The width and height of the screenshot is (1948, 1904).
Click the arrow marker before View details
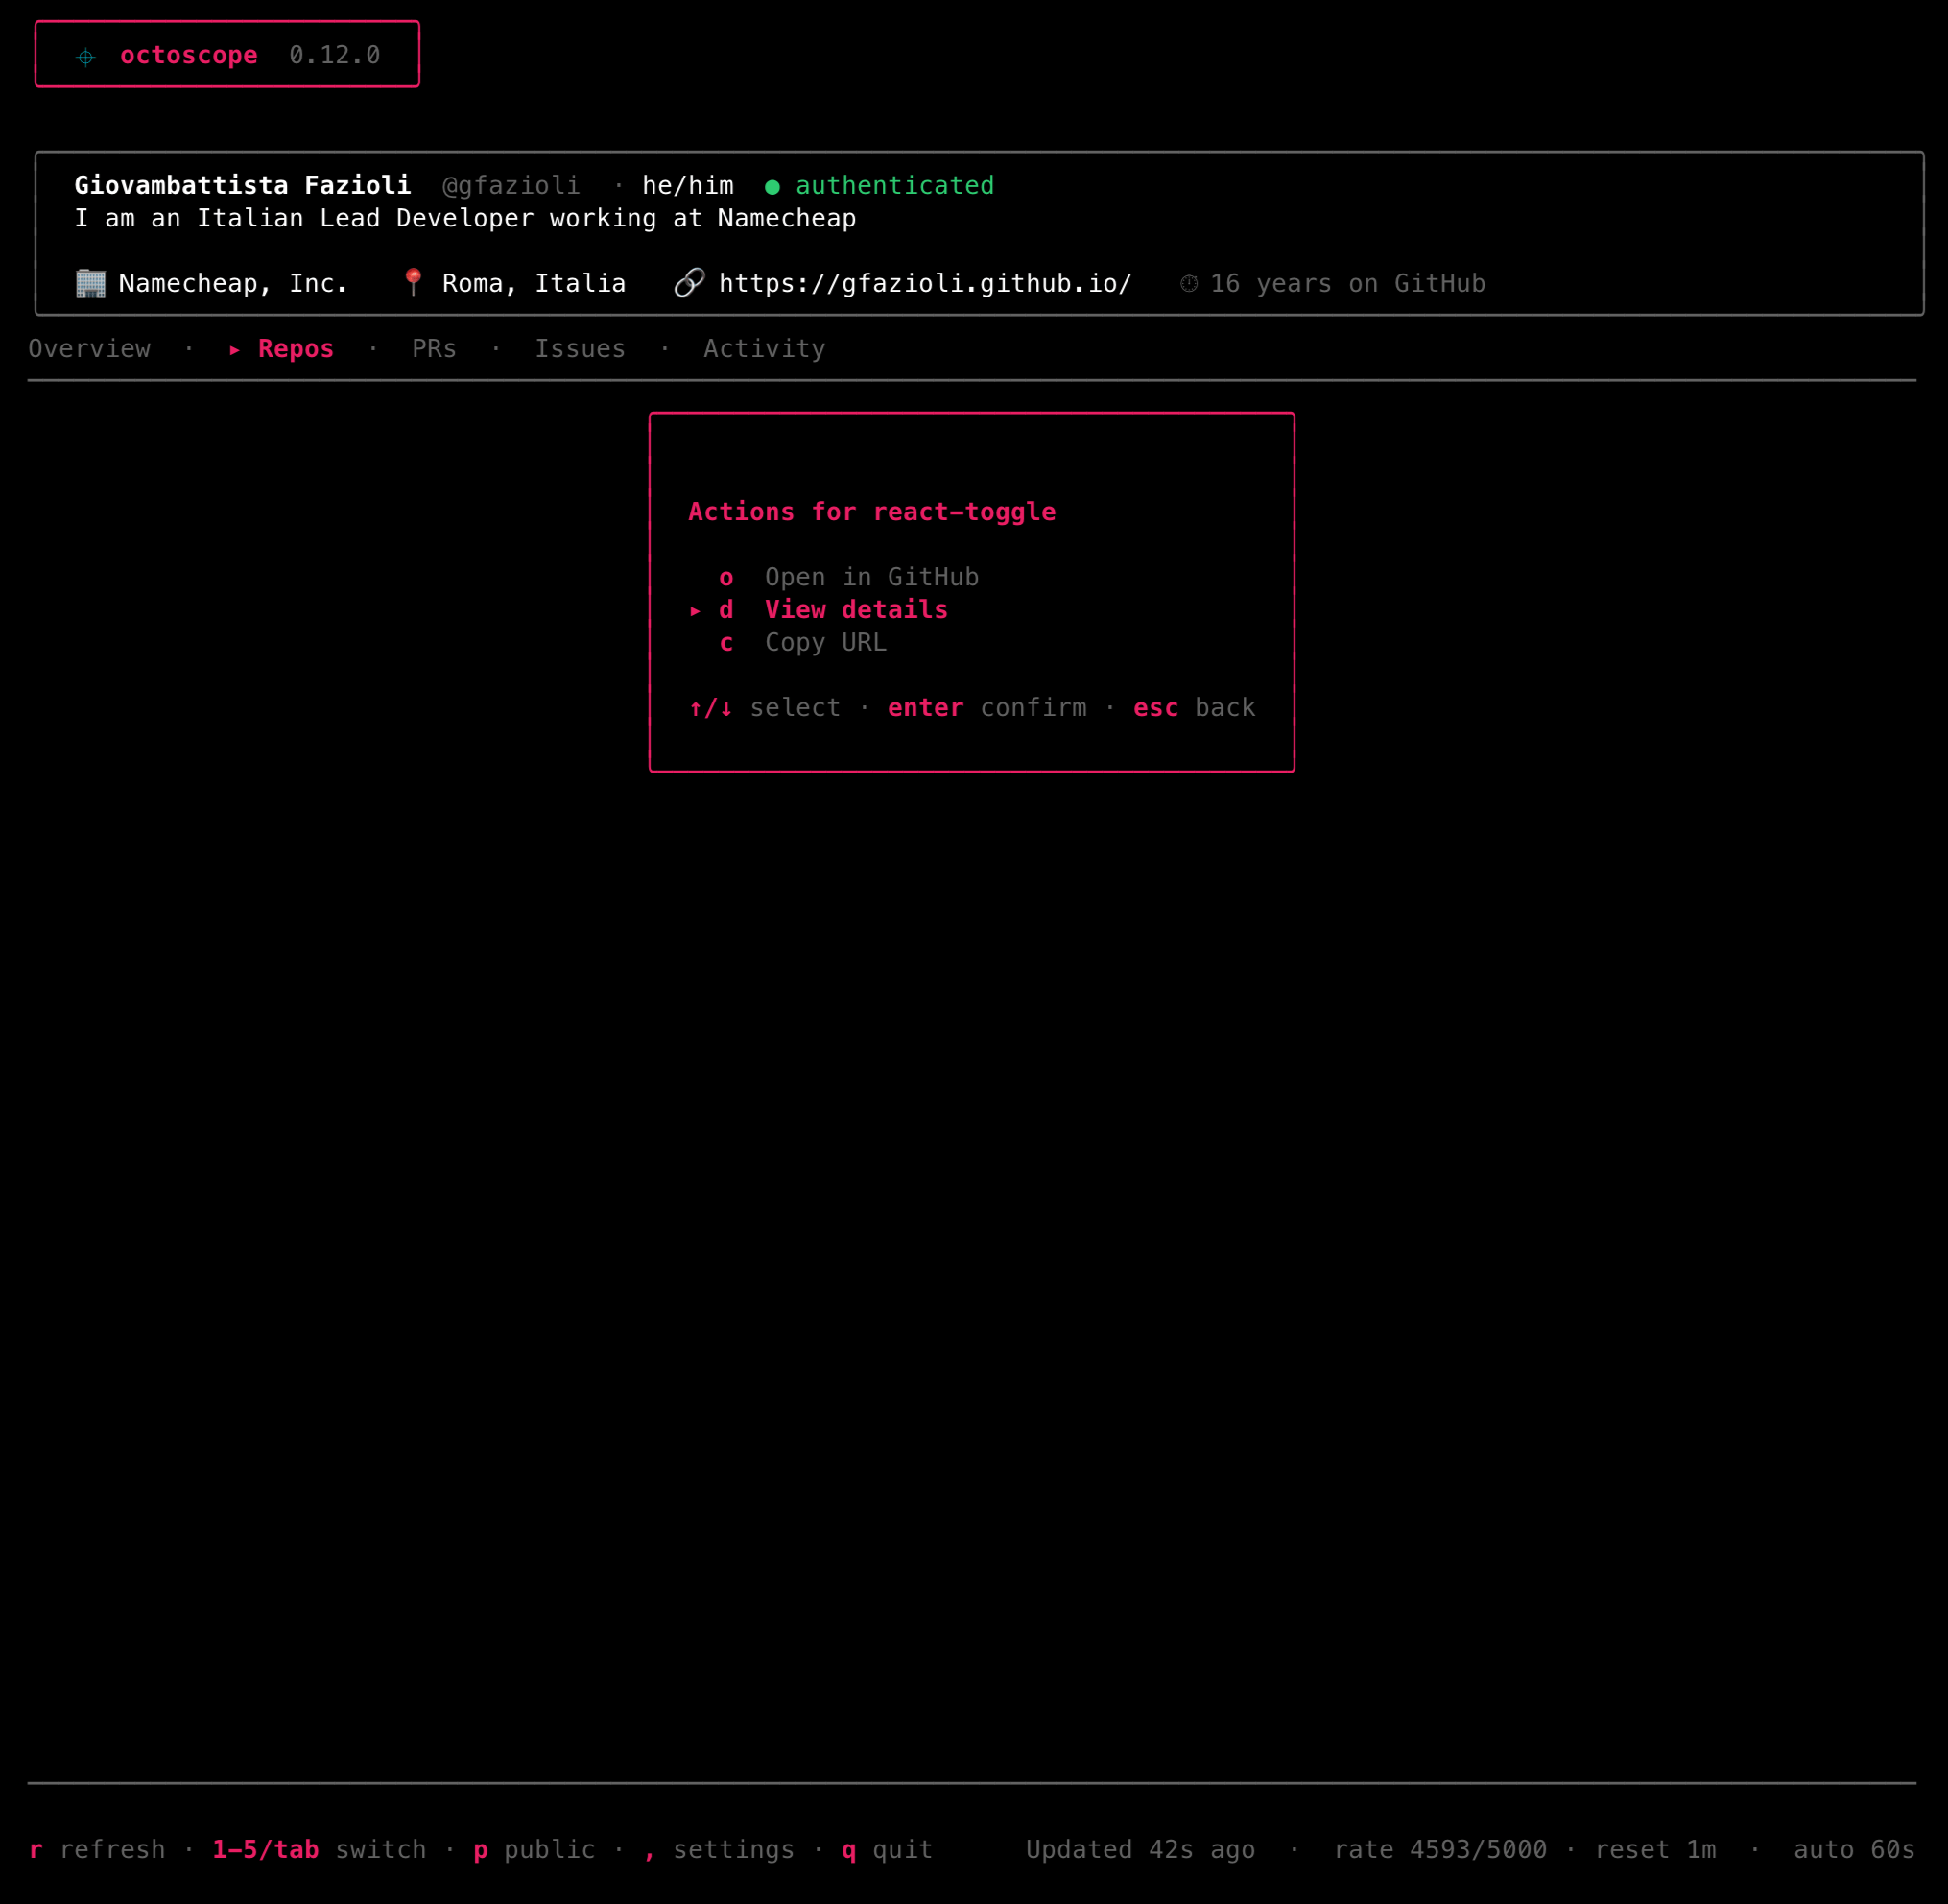pos(695,611)
